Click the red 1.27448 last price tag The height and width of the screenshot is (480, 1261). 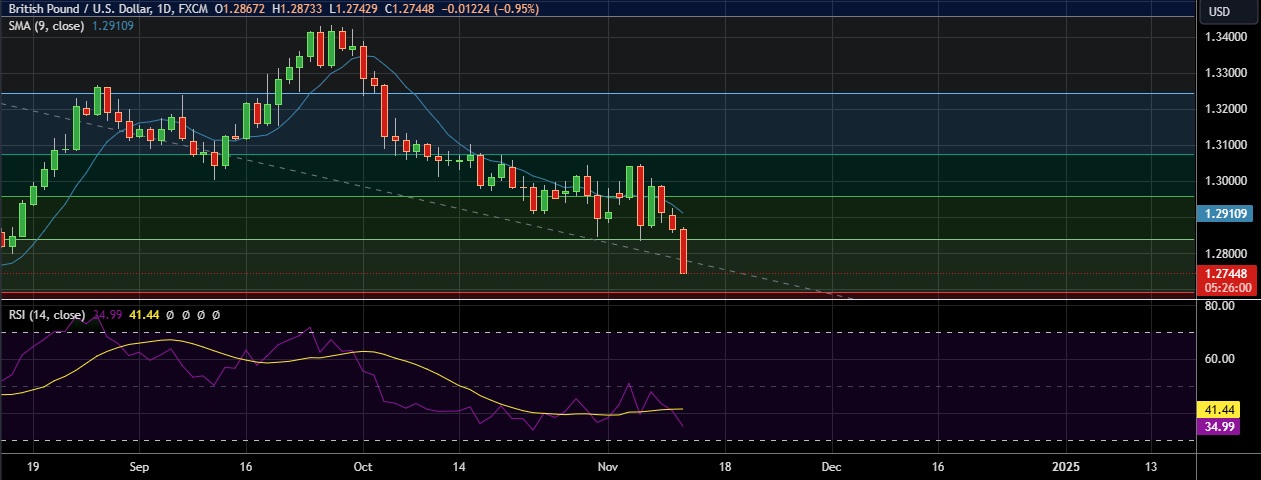[1226, 273]
